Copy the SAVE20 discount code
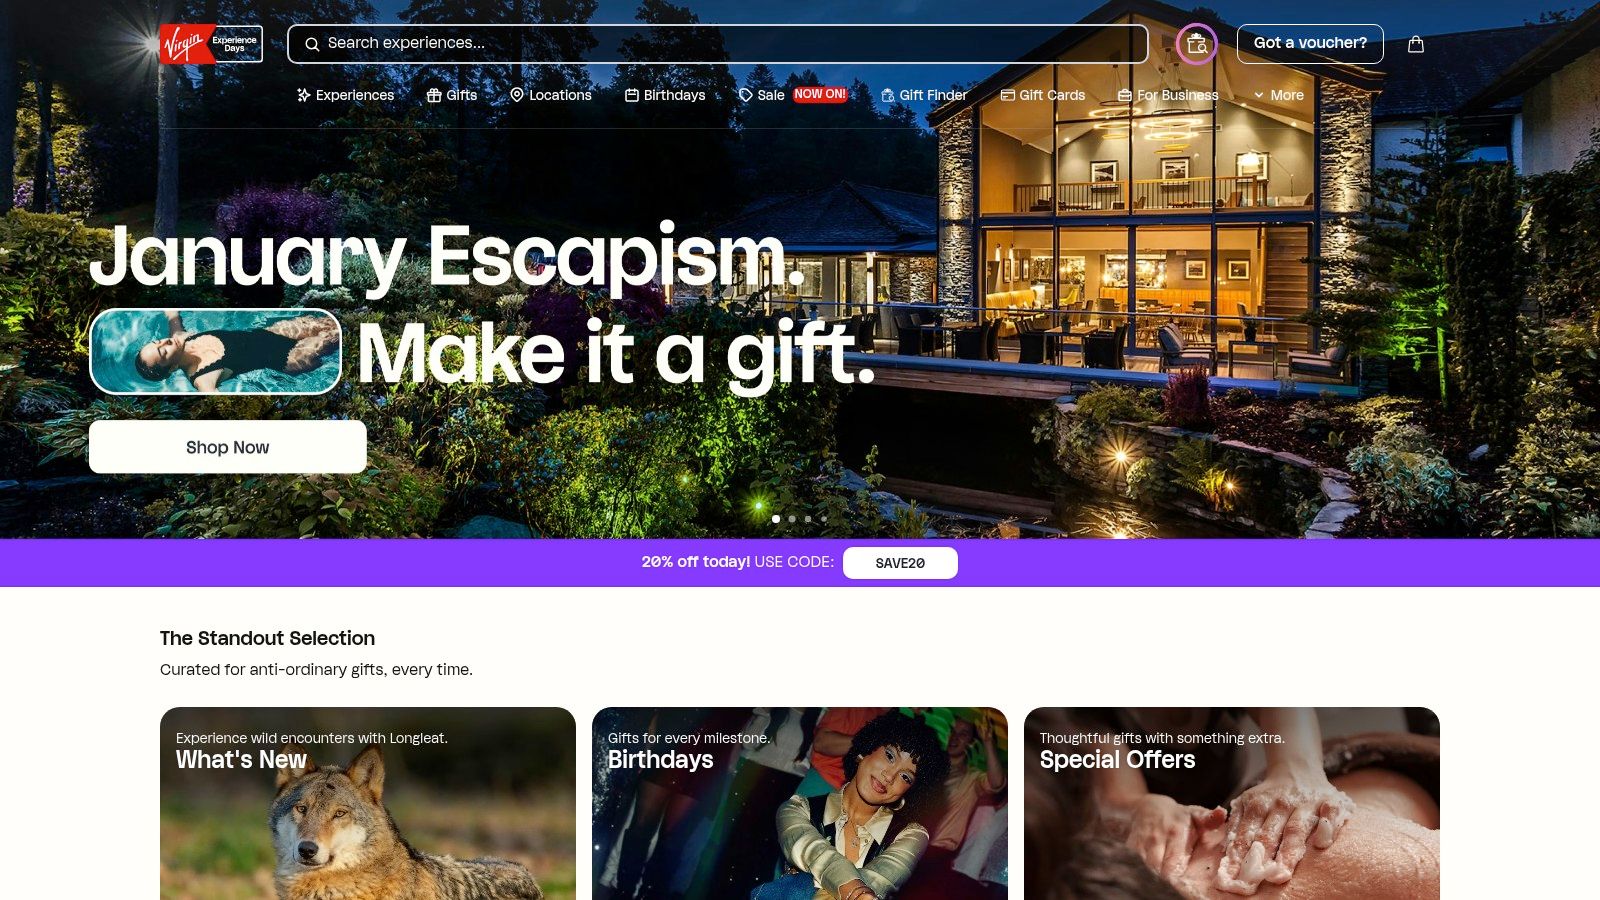The image size is (1600, 900). click(900, 563)
